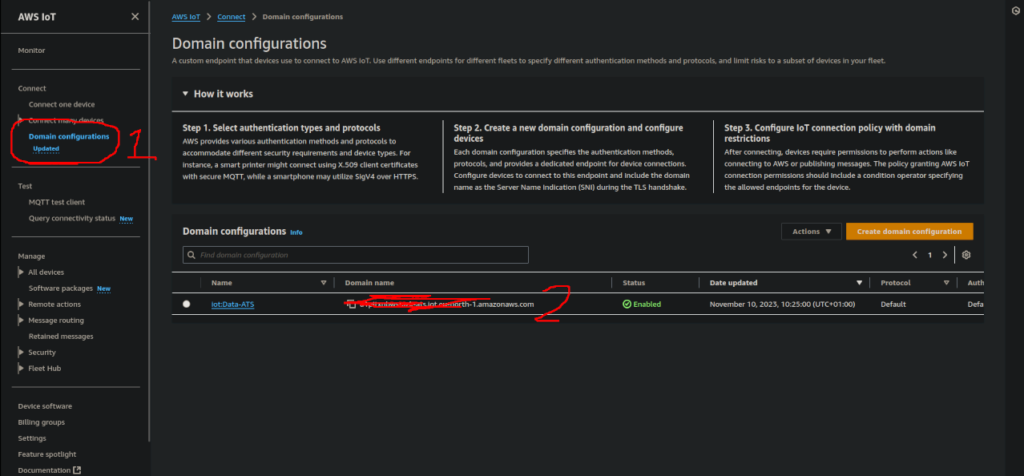This screenshot has height=476, width=1024.
Task: Expand Security in sidebar
Action: 21,353
